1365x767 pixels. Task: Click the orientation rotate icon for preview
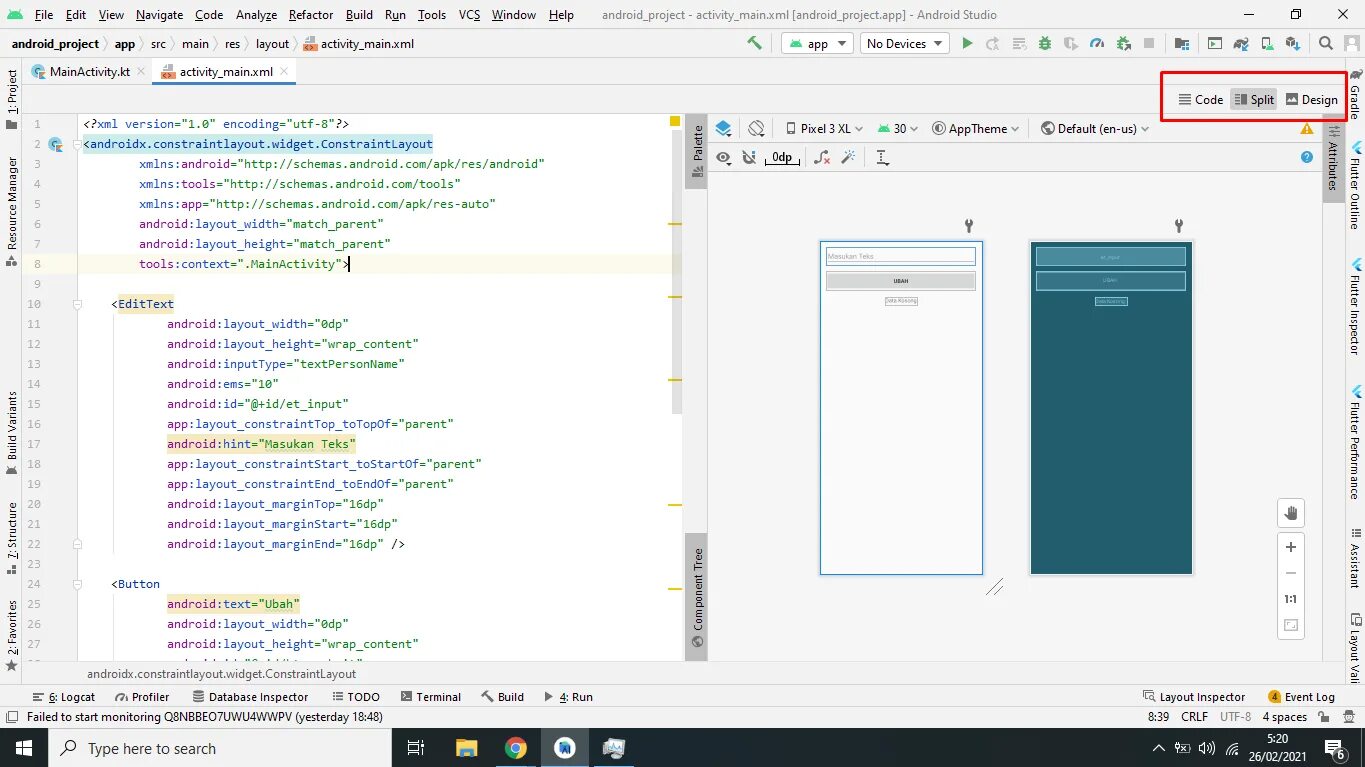click(x=757, y=128)
